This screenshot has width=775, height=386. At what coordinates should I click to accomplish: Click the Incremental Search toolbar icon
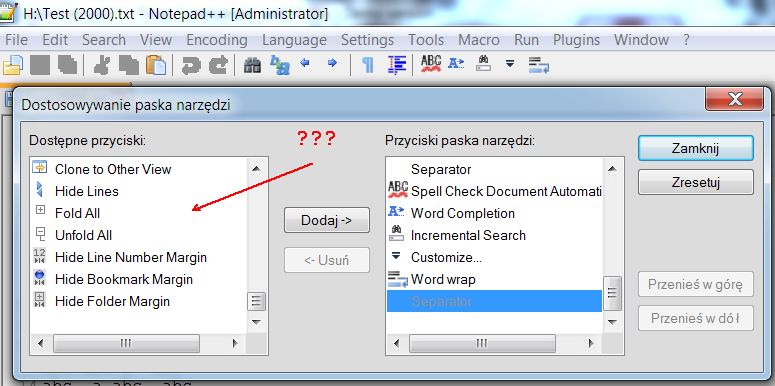[483, 63]
